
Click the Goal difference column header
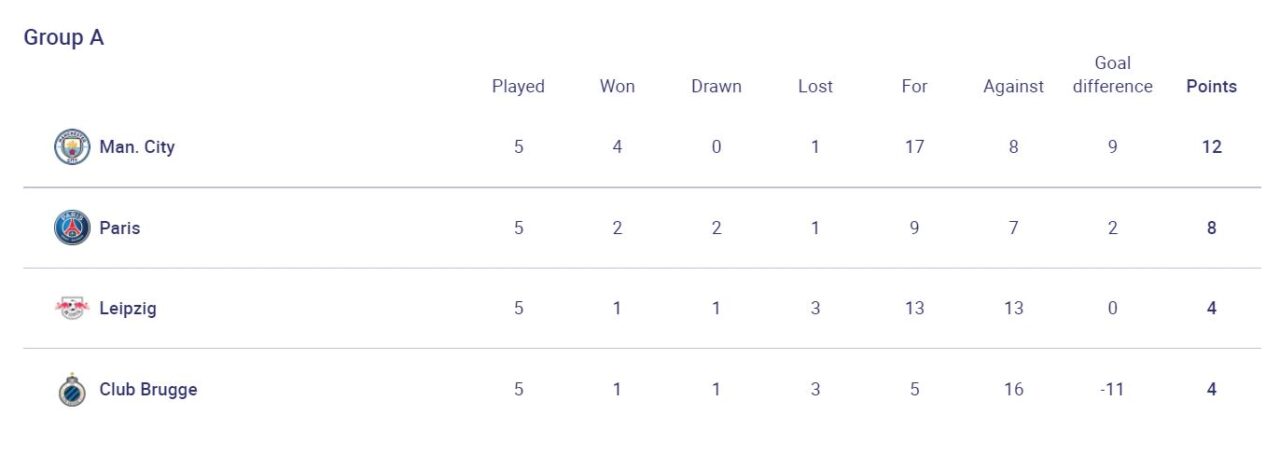click(x=1112, y=75)
